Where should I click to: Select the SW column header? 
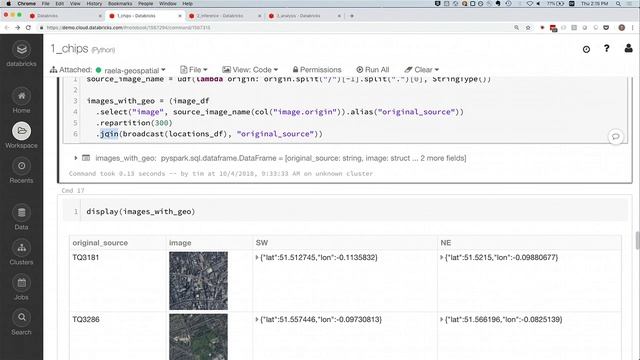click(x=262, y=243)
